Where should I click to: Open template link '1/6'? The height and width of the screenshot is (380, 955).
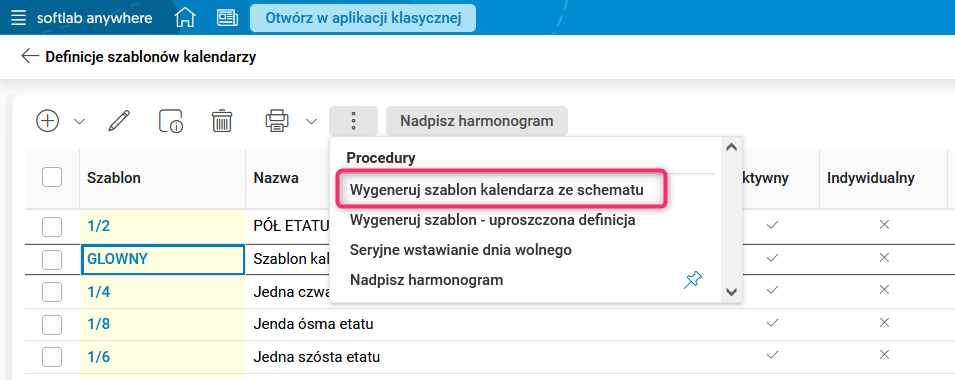99,357
